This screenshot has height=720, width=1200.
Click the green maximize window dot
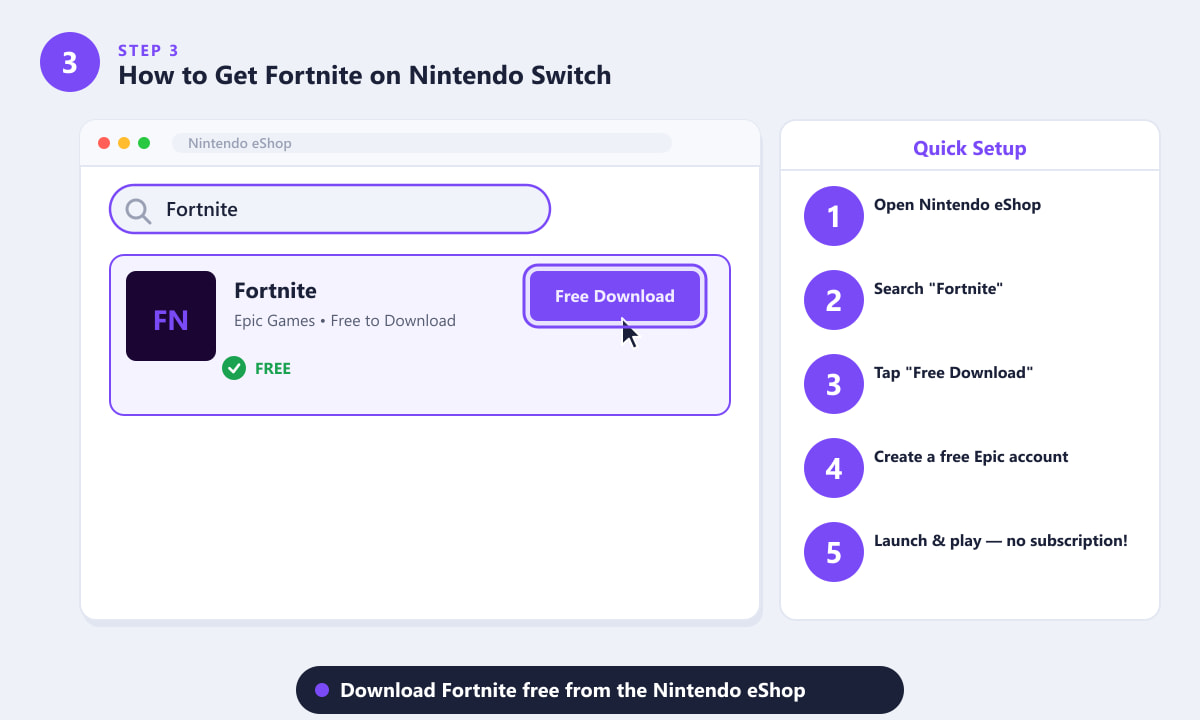pyautogui.click(x=144, y=143)
